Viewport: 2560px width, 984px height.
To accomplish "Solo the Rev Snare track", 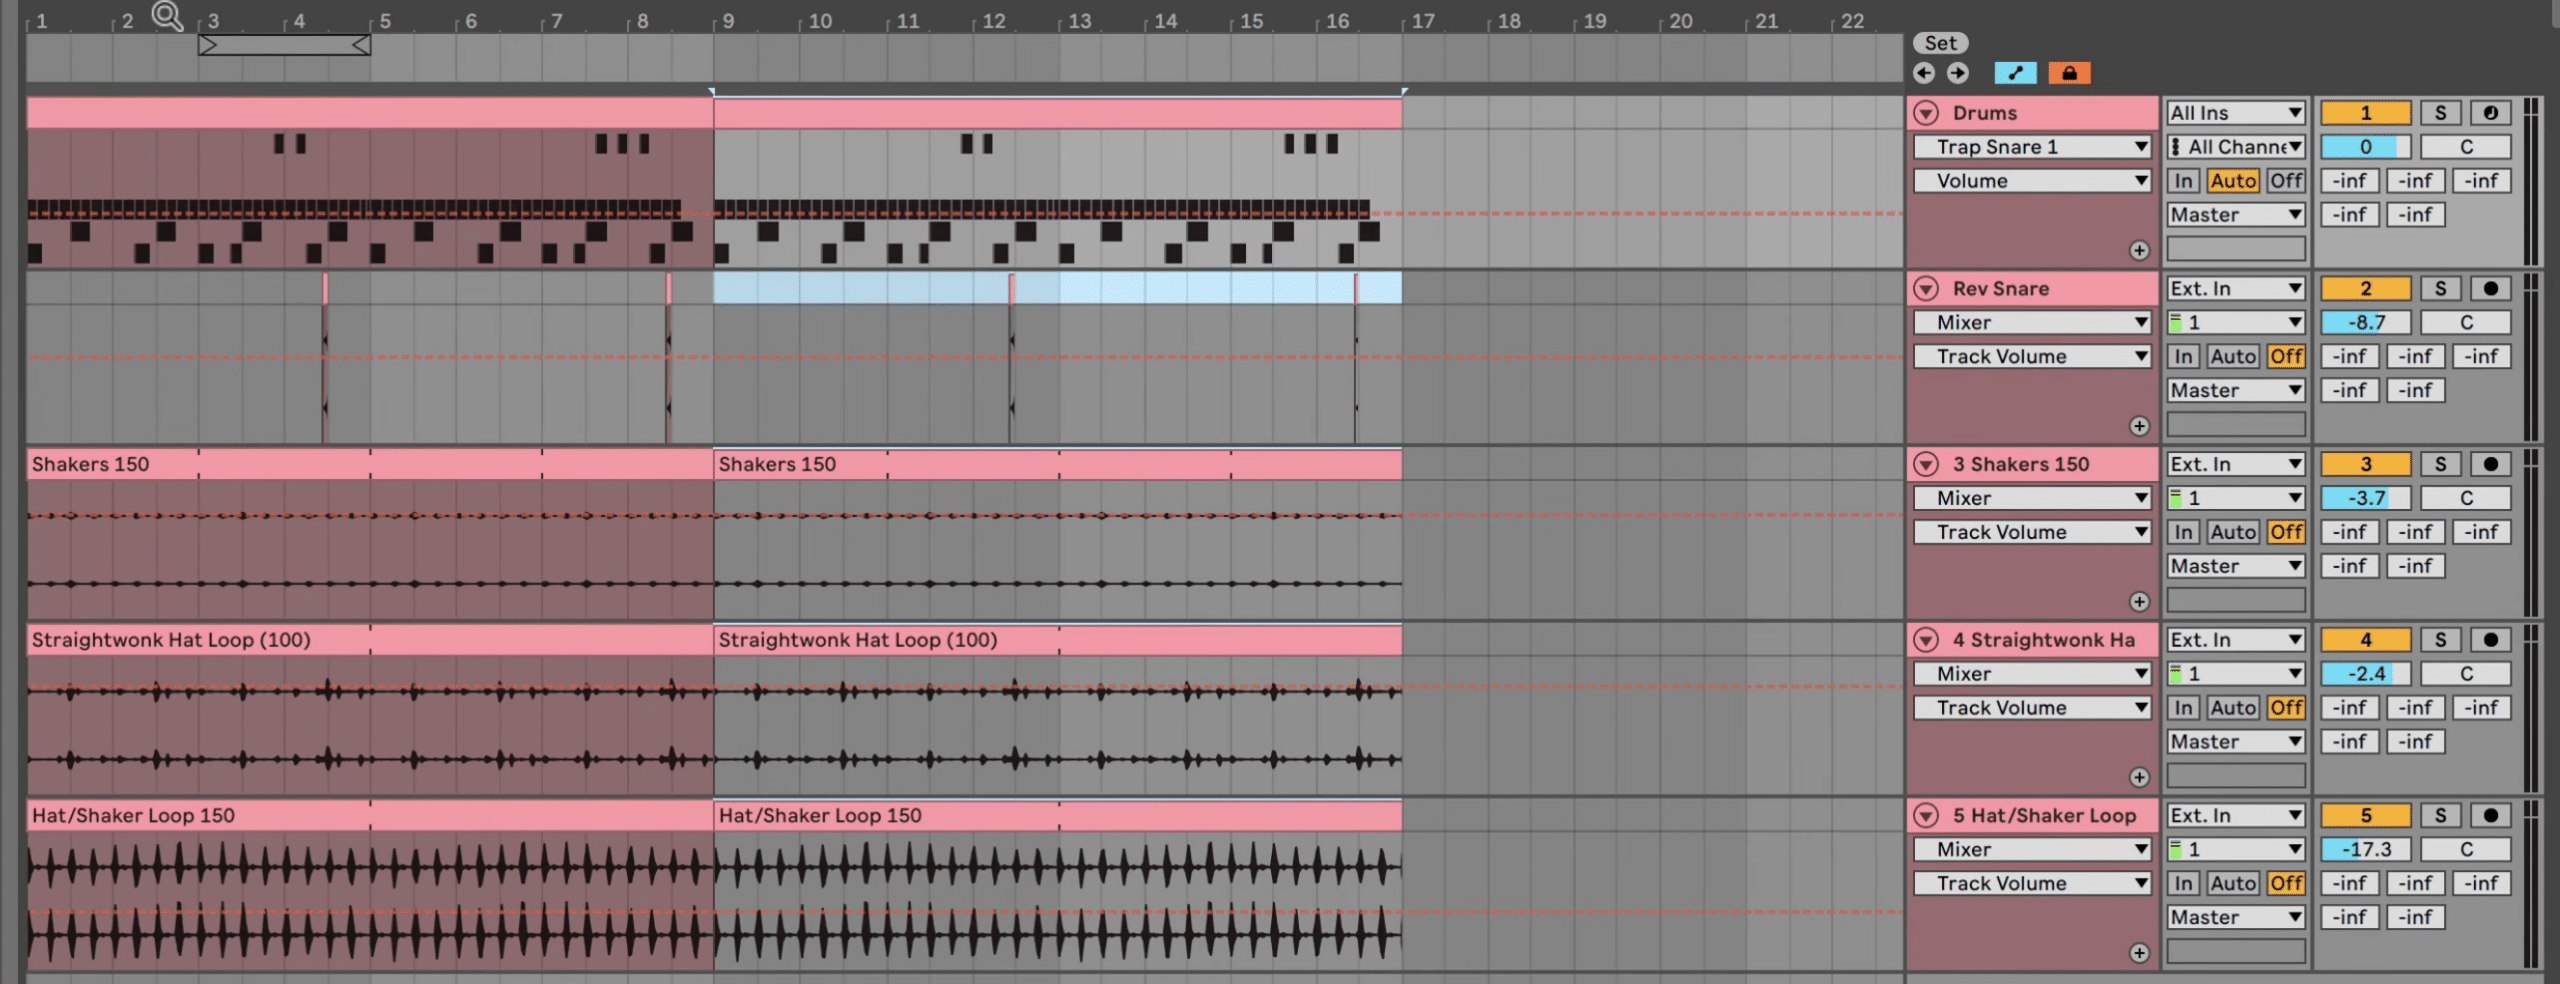I will pos(2441,289).
